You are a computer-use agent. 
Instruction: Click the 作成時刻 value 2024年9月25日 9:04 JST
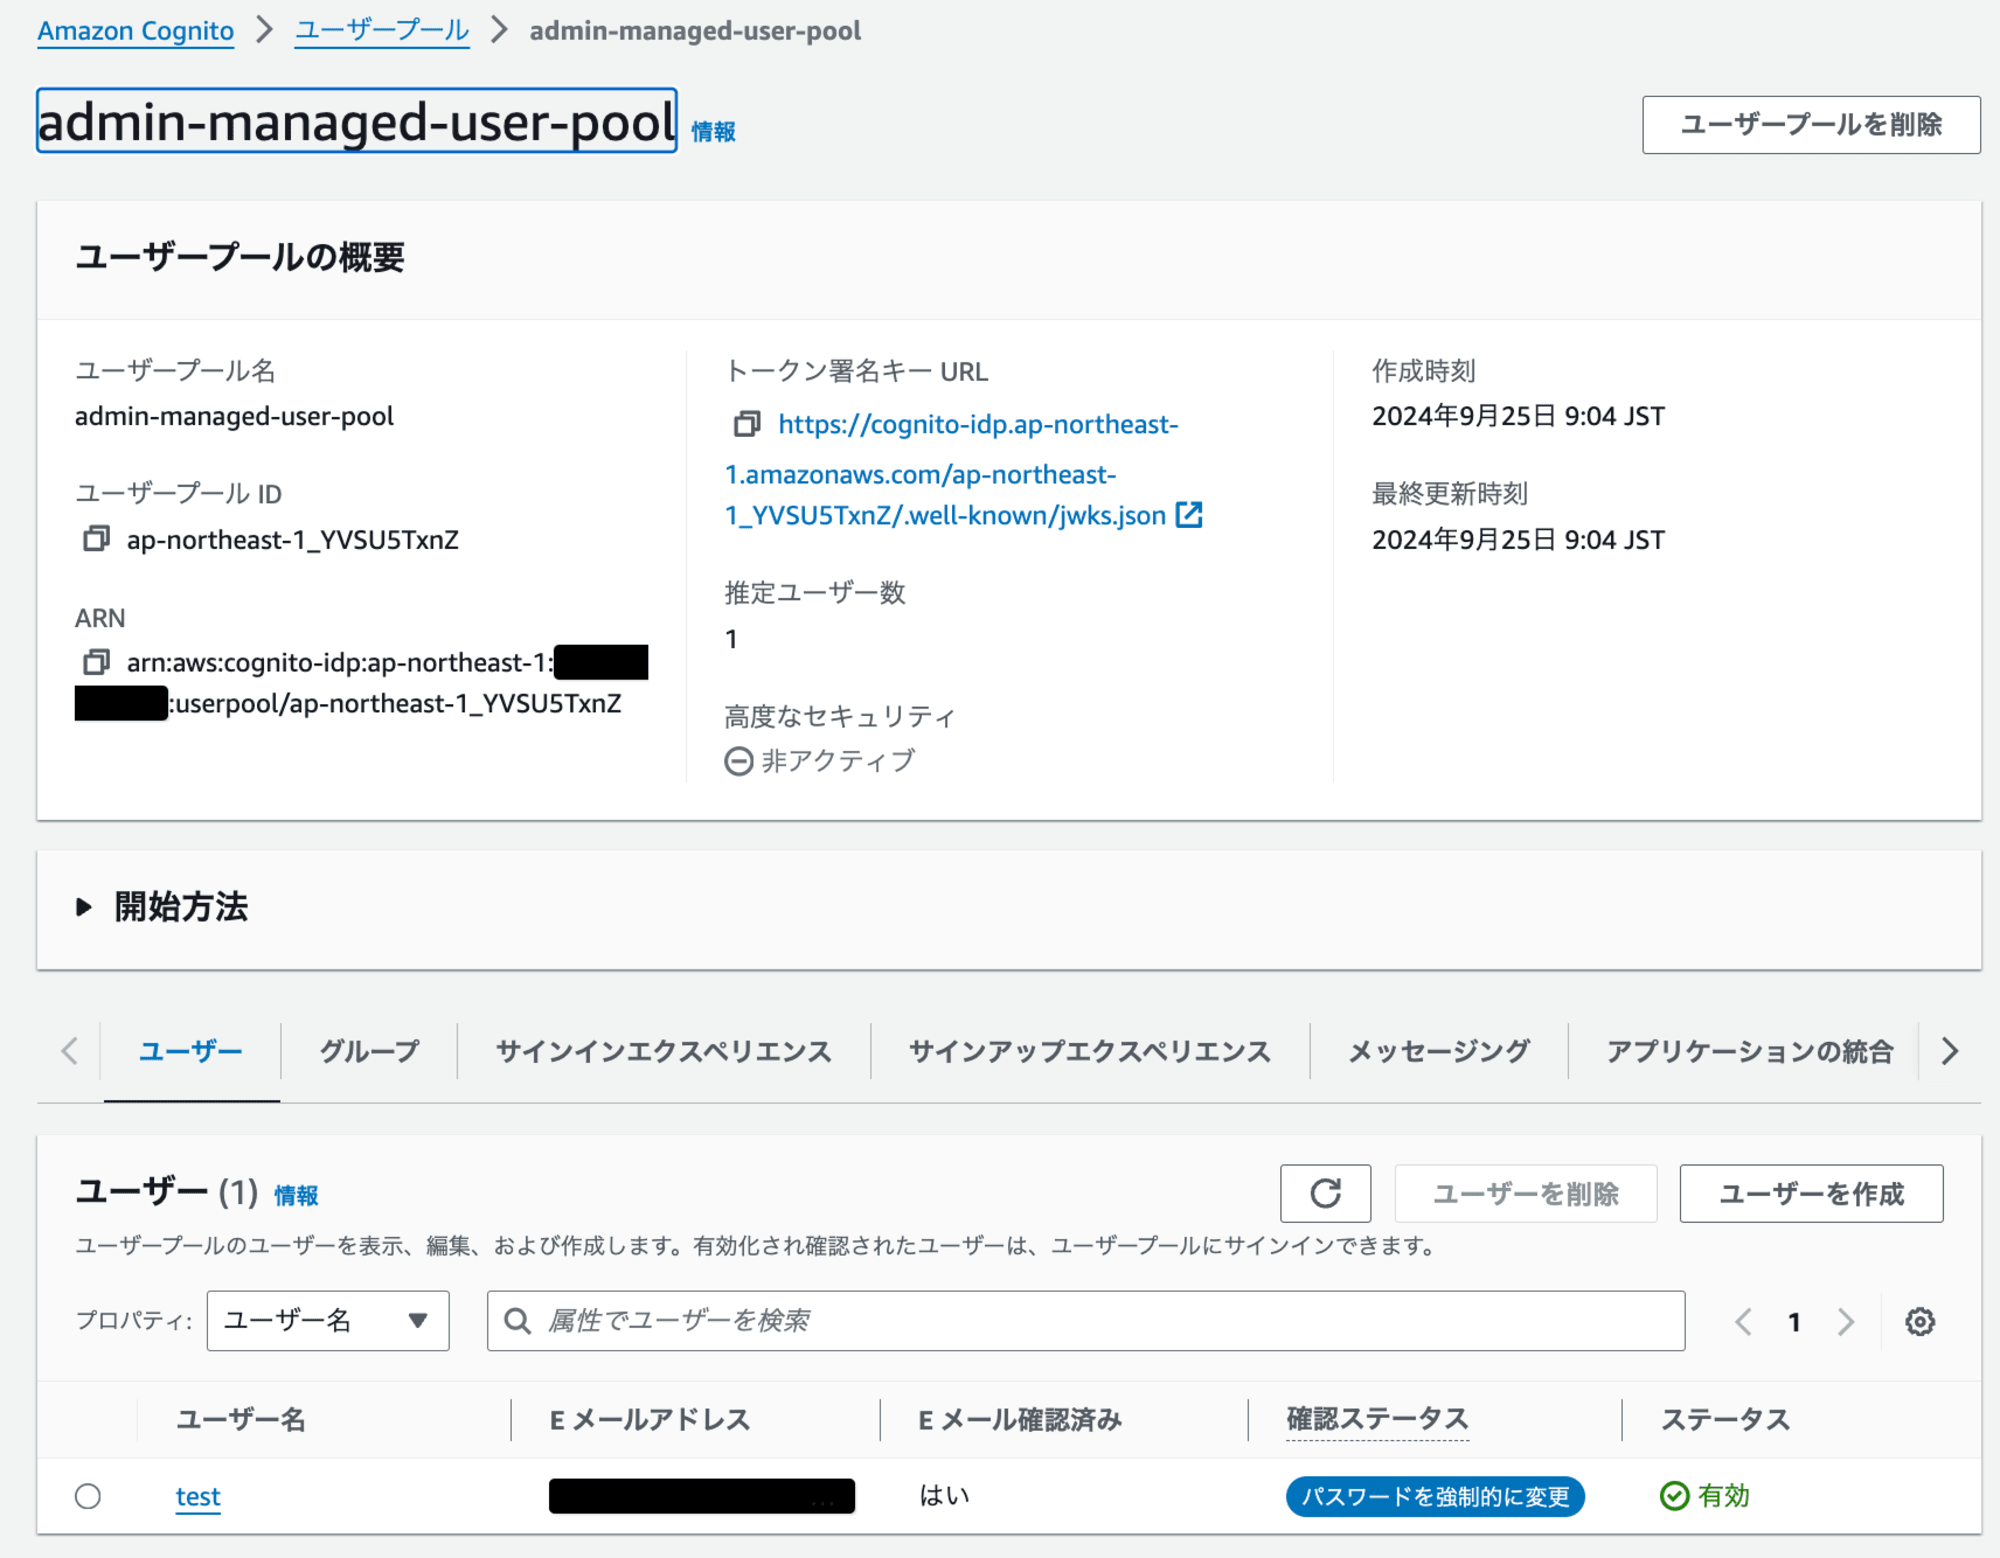point(1518,416)
